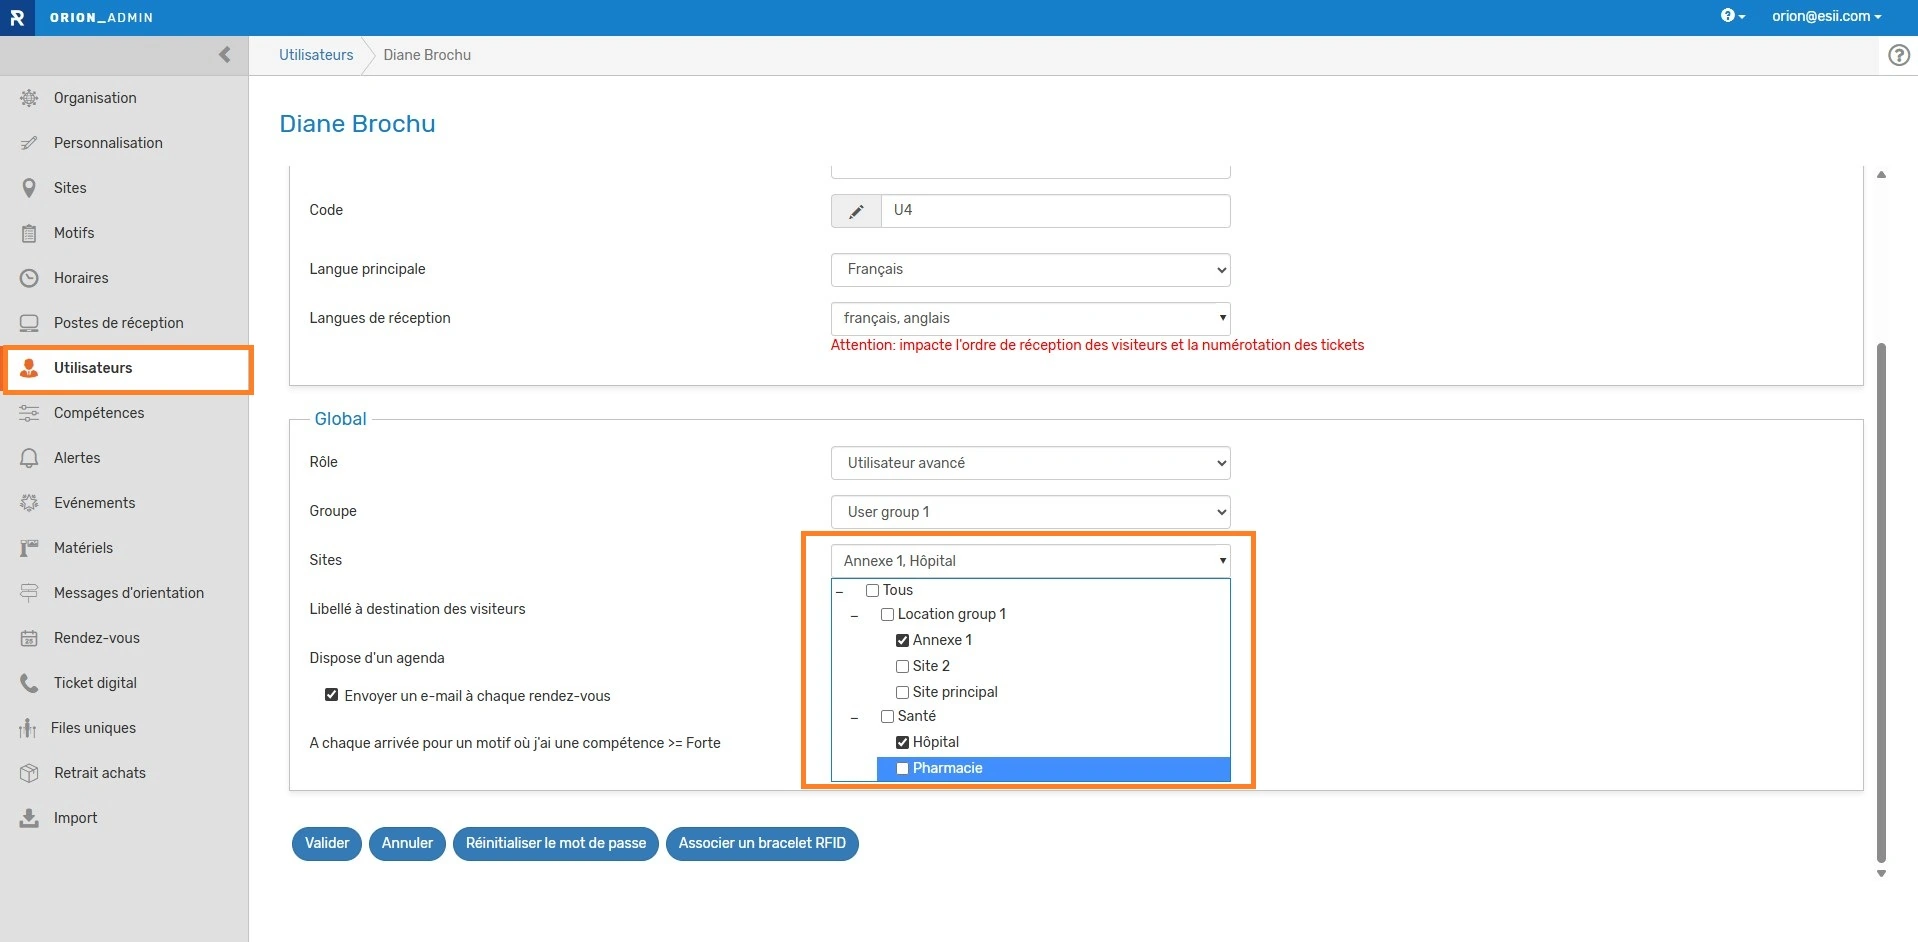Open the Compétences menu item
Image resolution: width=1918 pixels, height=942 pixels.
tap(98, 413)
